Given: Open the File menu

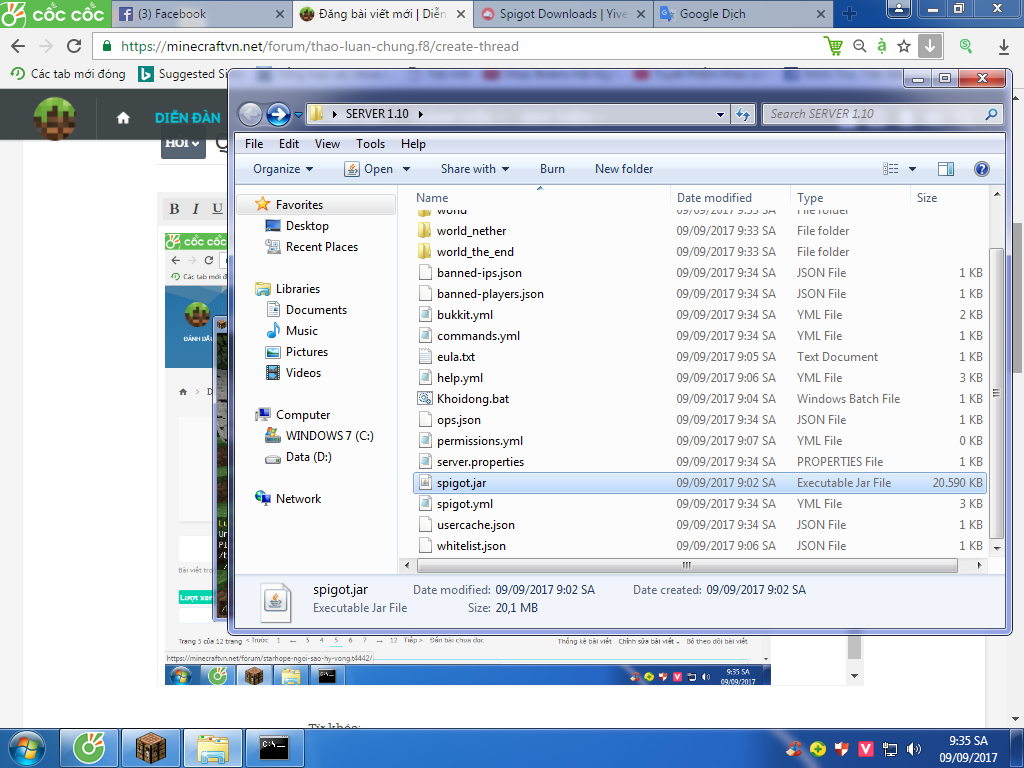Looking at the screenshot, I should point(254,144).
